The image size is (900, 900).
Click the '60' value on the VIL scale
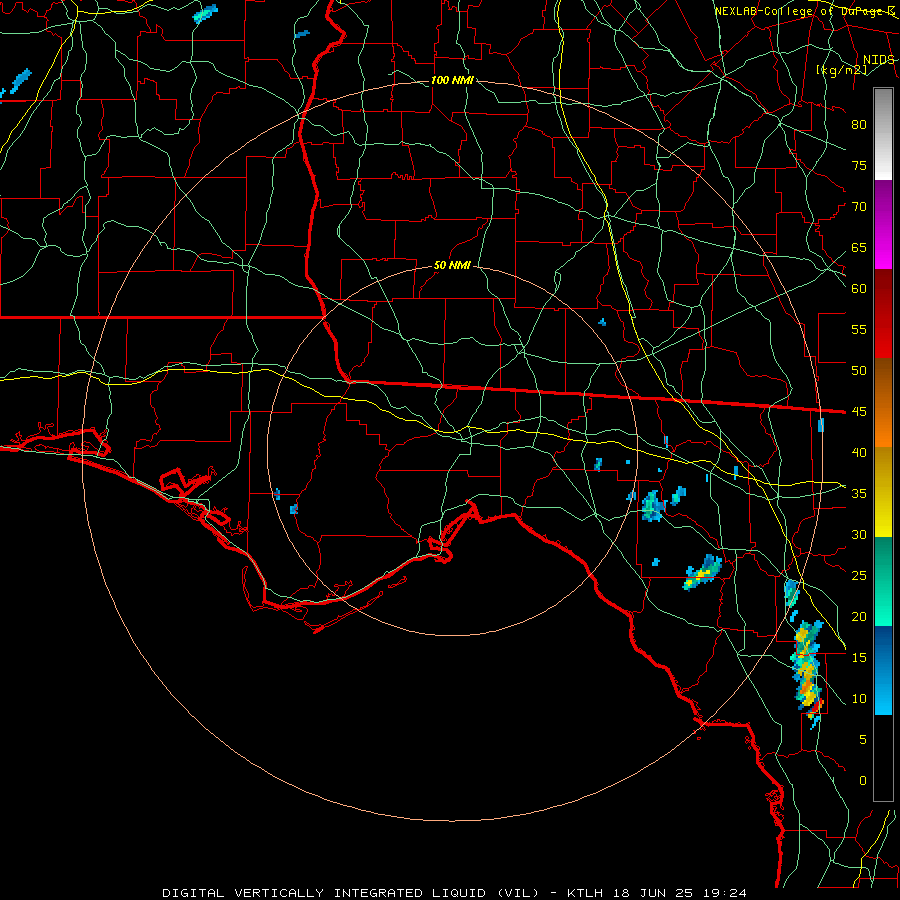[859, 289]
